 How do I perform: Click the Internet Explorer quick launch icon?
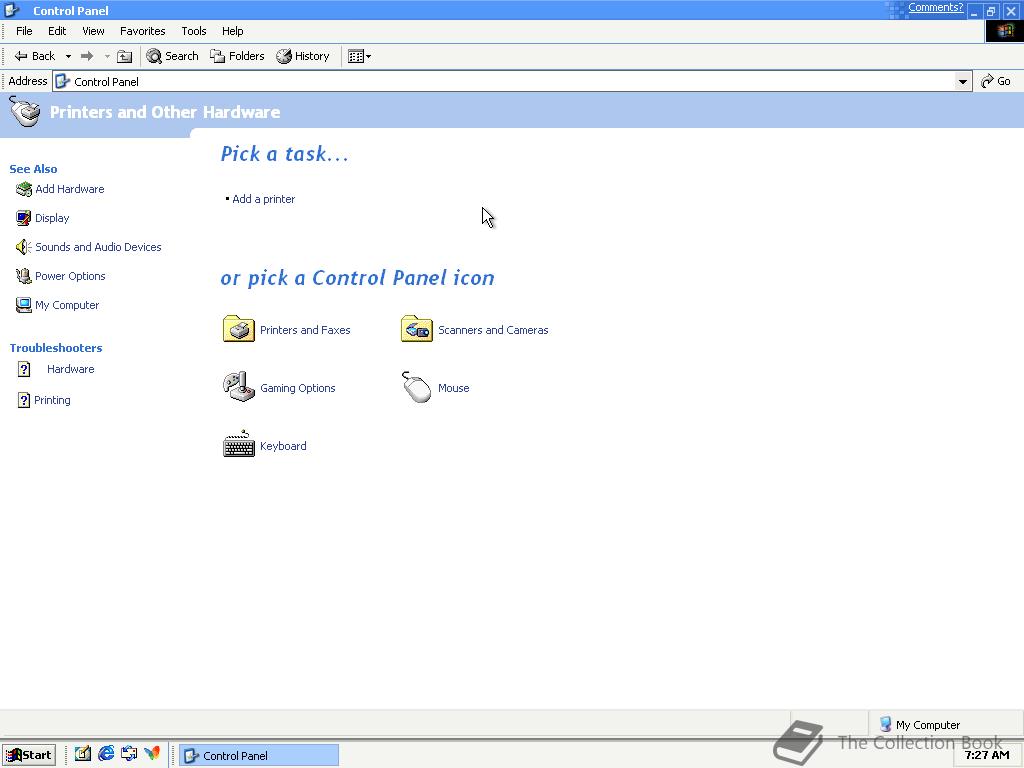[106, 754]
